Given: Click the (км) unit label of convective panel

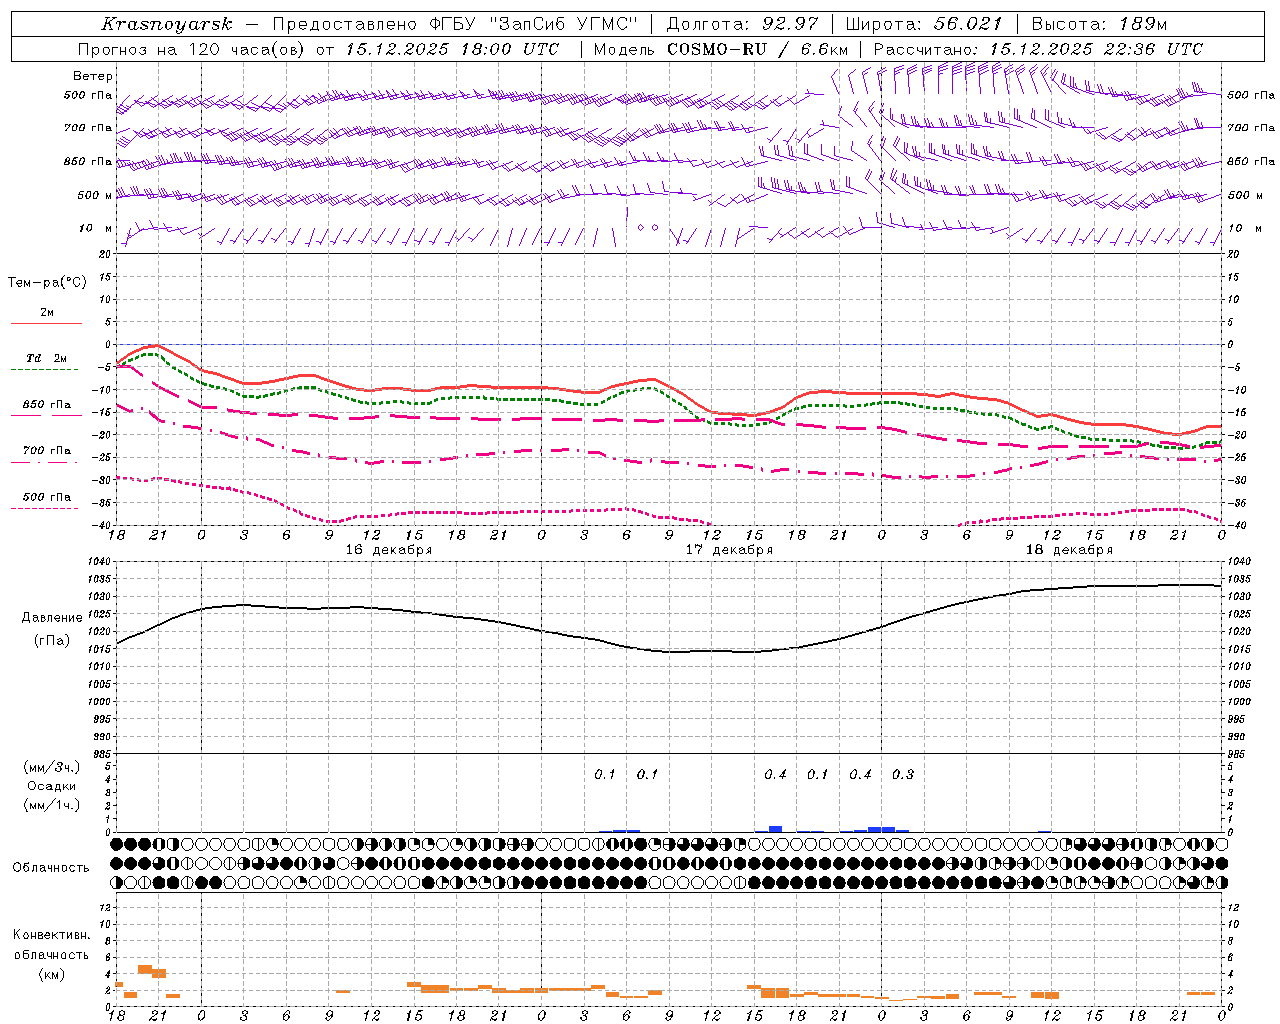Looking at the screenshot, I should [51, 974].
